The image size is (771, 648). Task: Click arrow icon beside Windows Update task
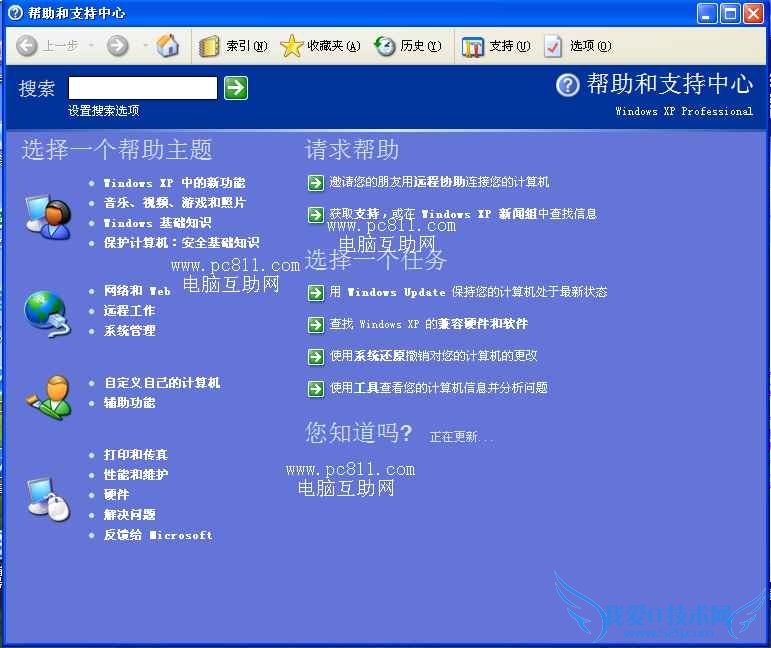(316, 293)
